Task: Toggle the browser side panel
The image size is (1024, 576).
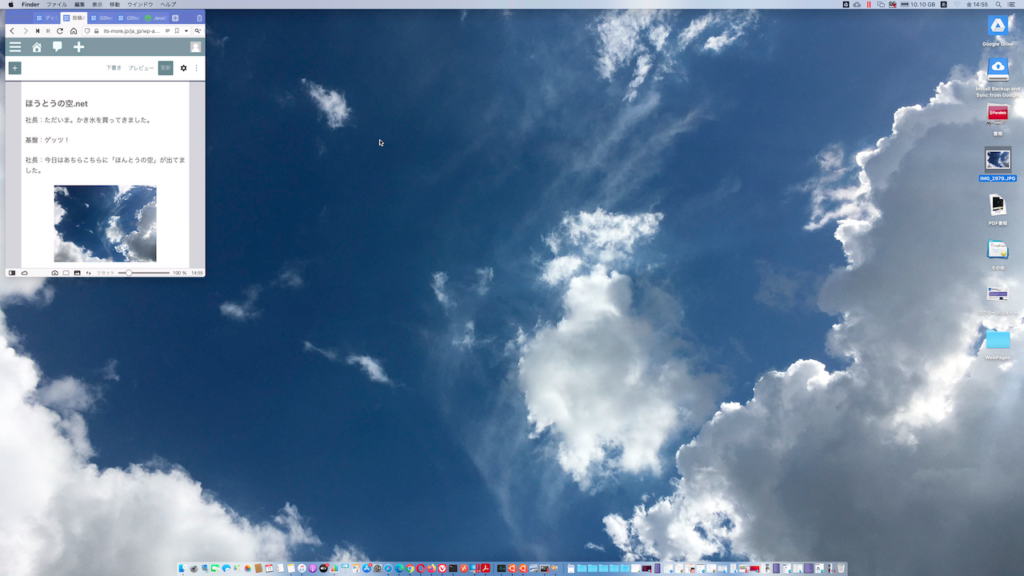Action: (12, 272)
